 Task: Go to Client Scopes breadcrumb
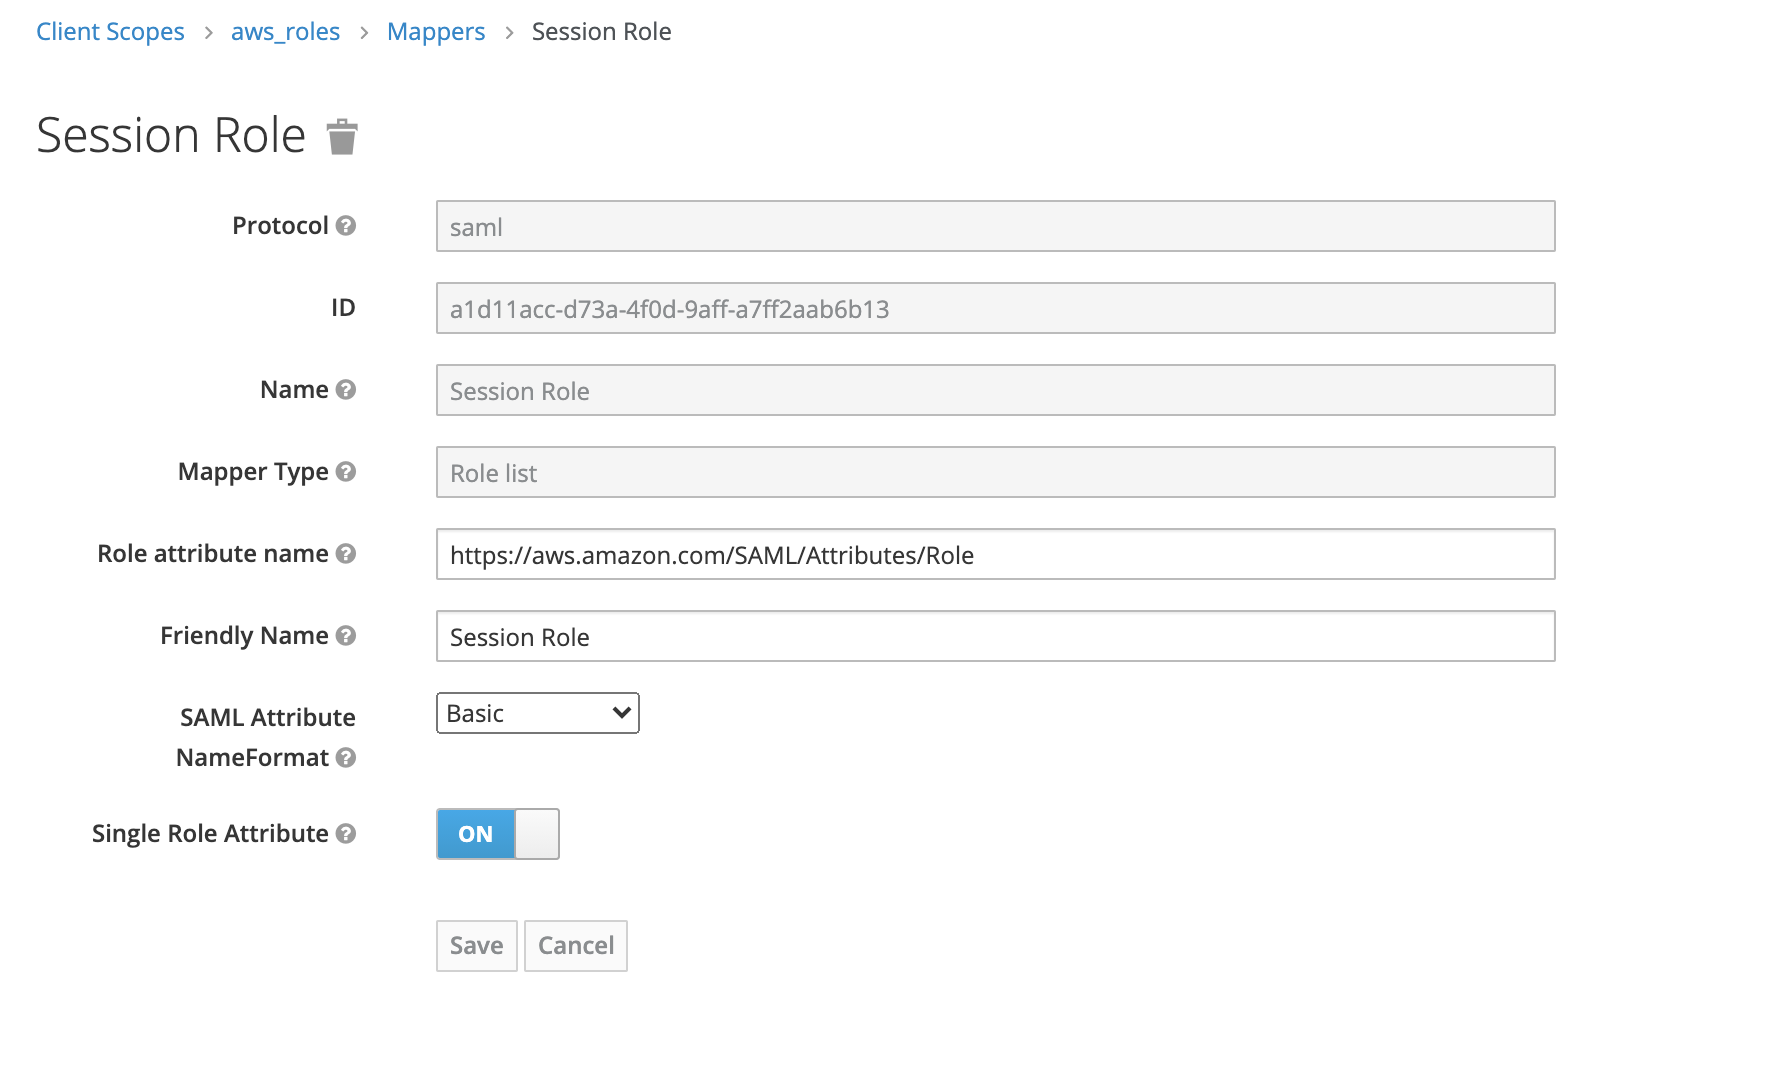(110, 32)
